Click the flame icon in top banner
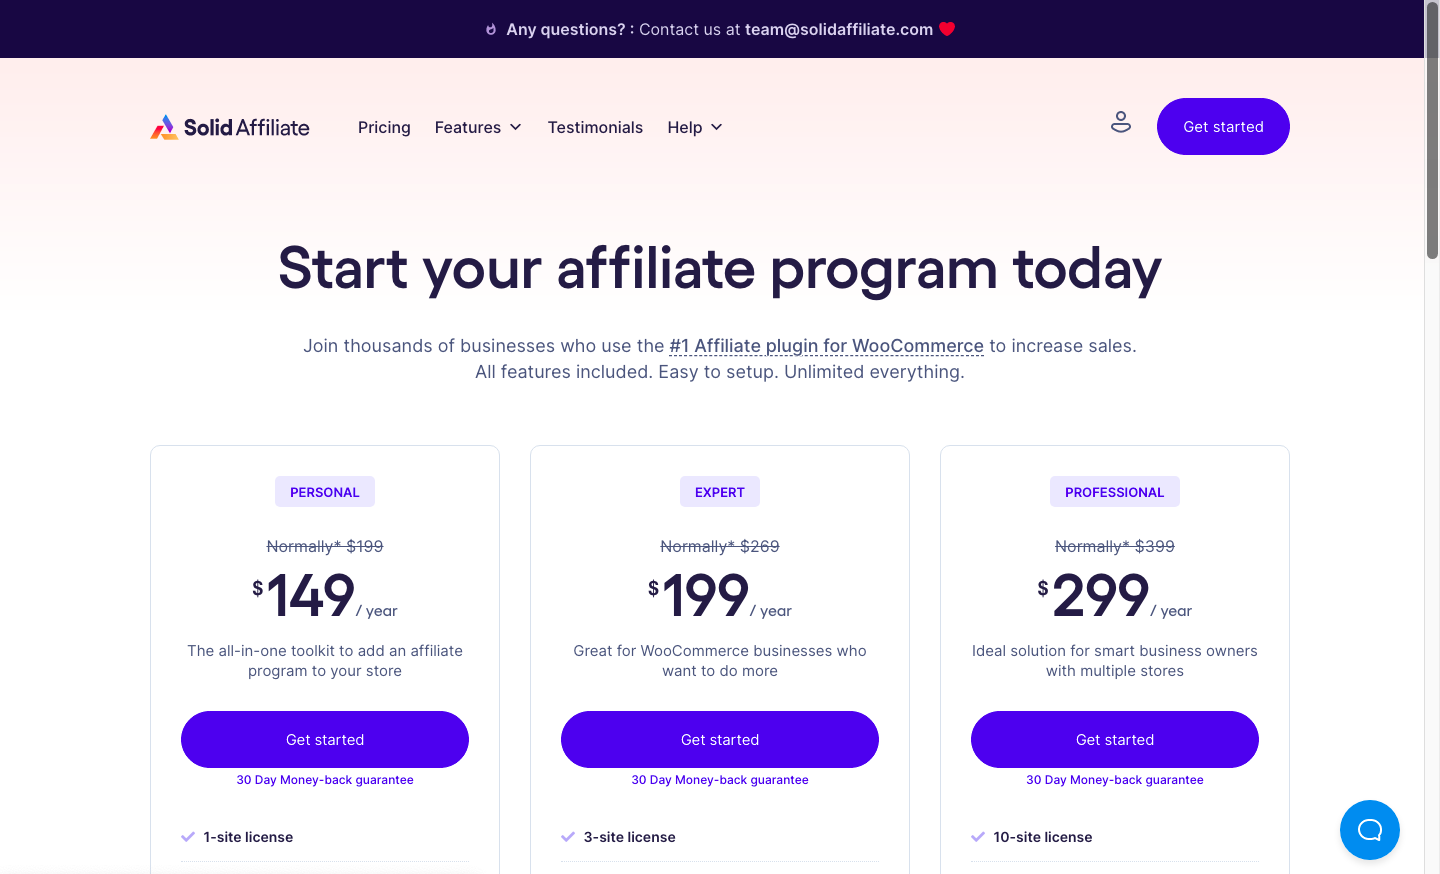This screenshot has width=1440, height=874. coord(491,30)
